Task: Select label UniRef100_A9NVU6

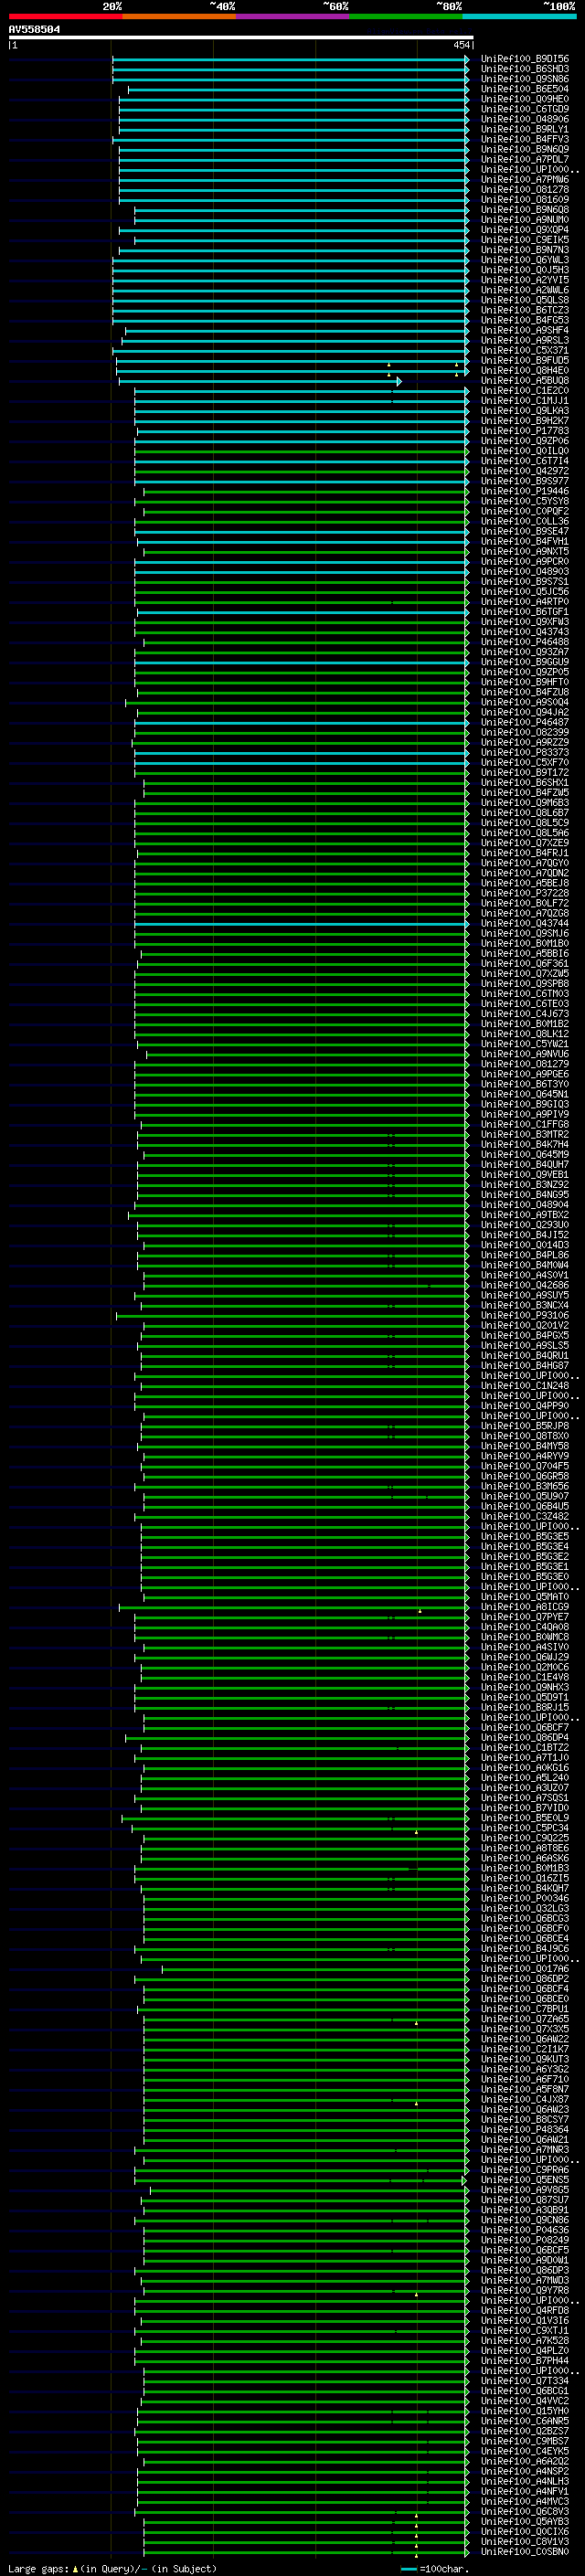Action: (x=525, y=1054)
